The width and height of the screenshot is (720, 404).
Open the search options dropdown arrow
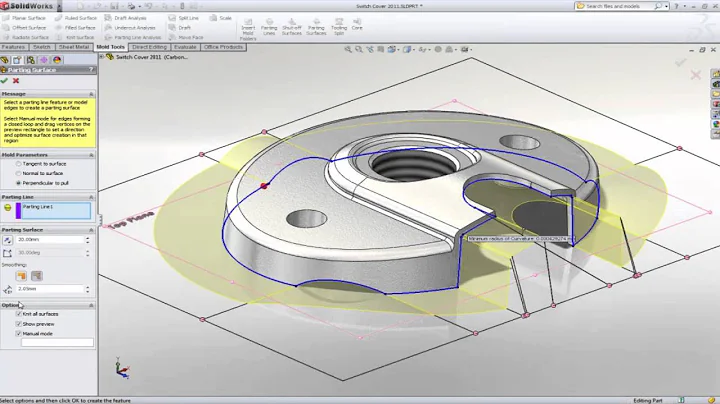[x=666, y=6]
